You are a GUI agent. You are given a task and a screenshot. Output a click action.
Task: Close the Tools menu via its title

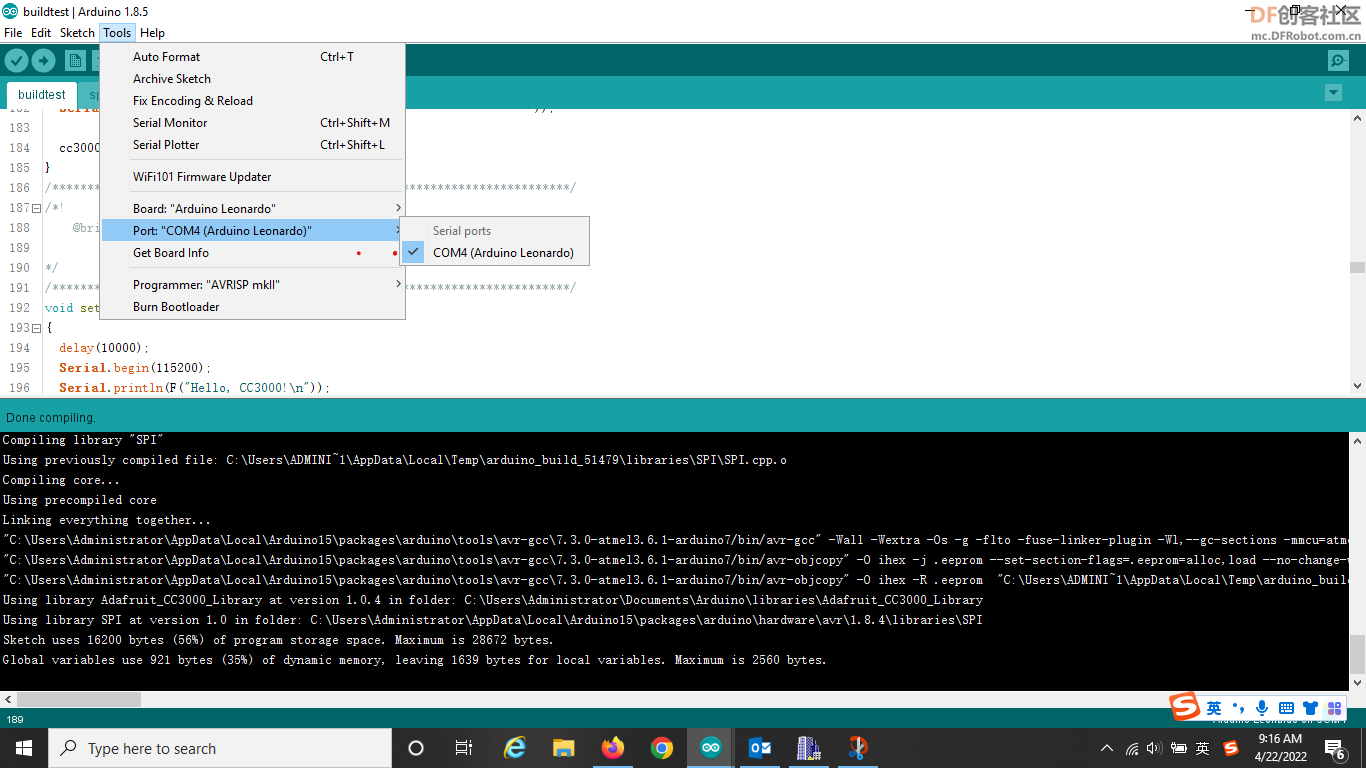pyautogui.click(x=117, y=33)
